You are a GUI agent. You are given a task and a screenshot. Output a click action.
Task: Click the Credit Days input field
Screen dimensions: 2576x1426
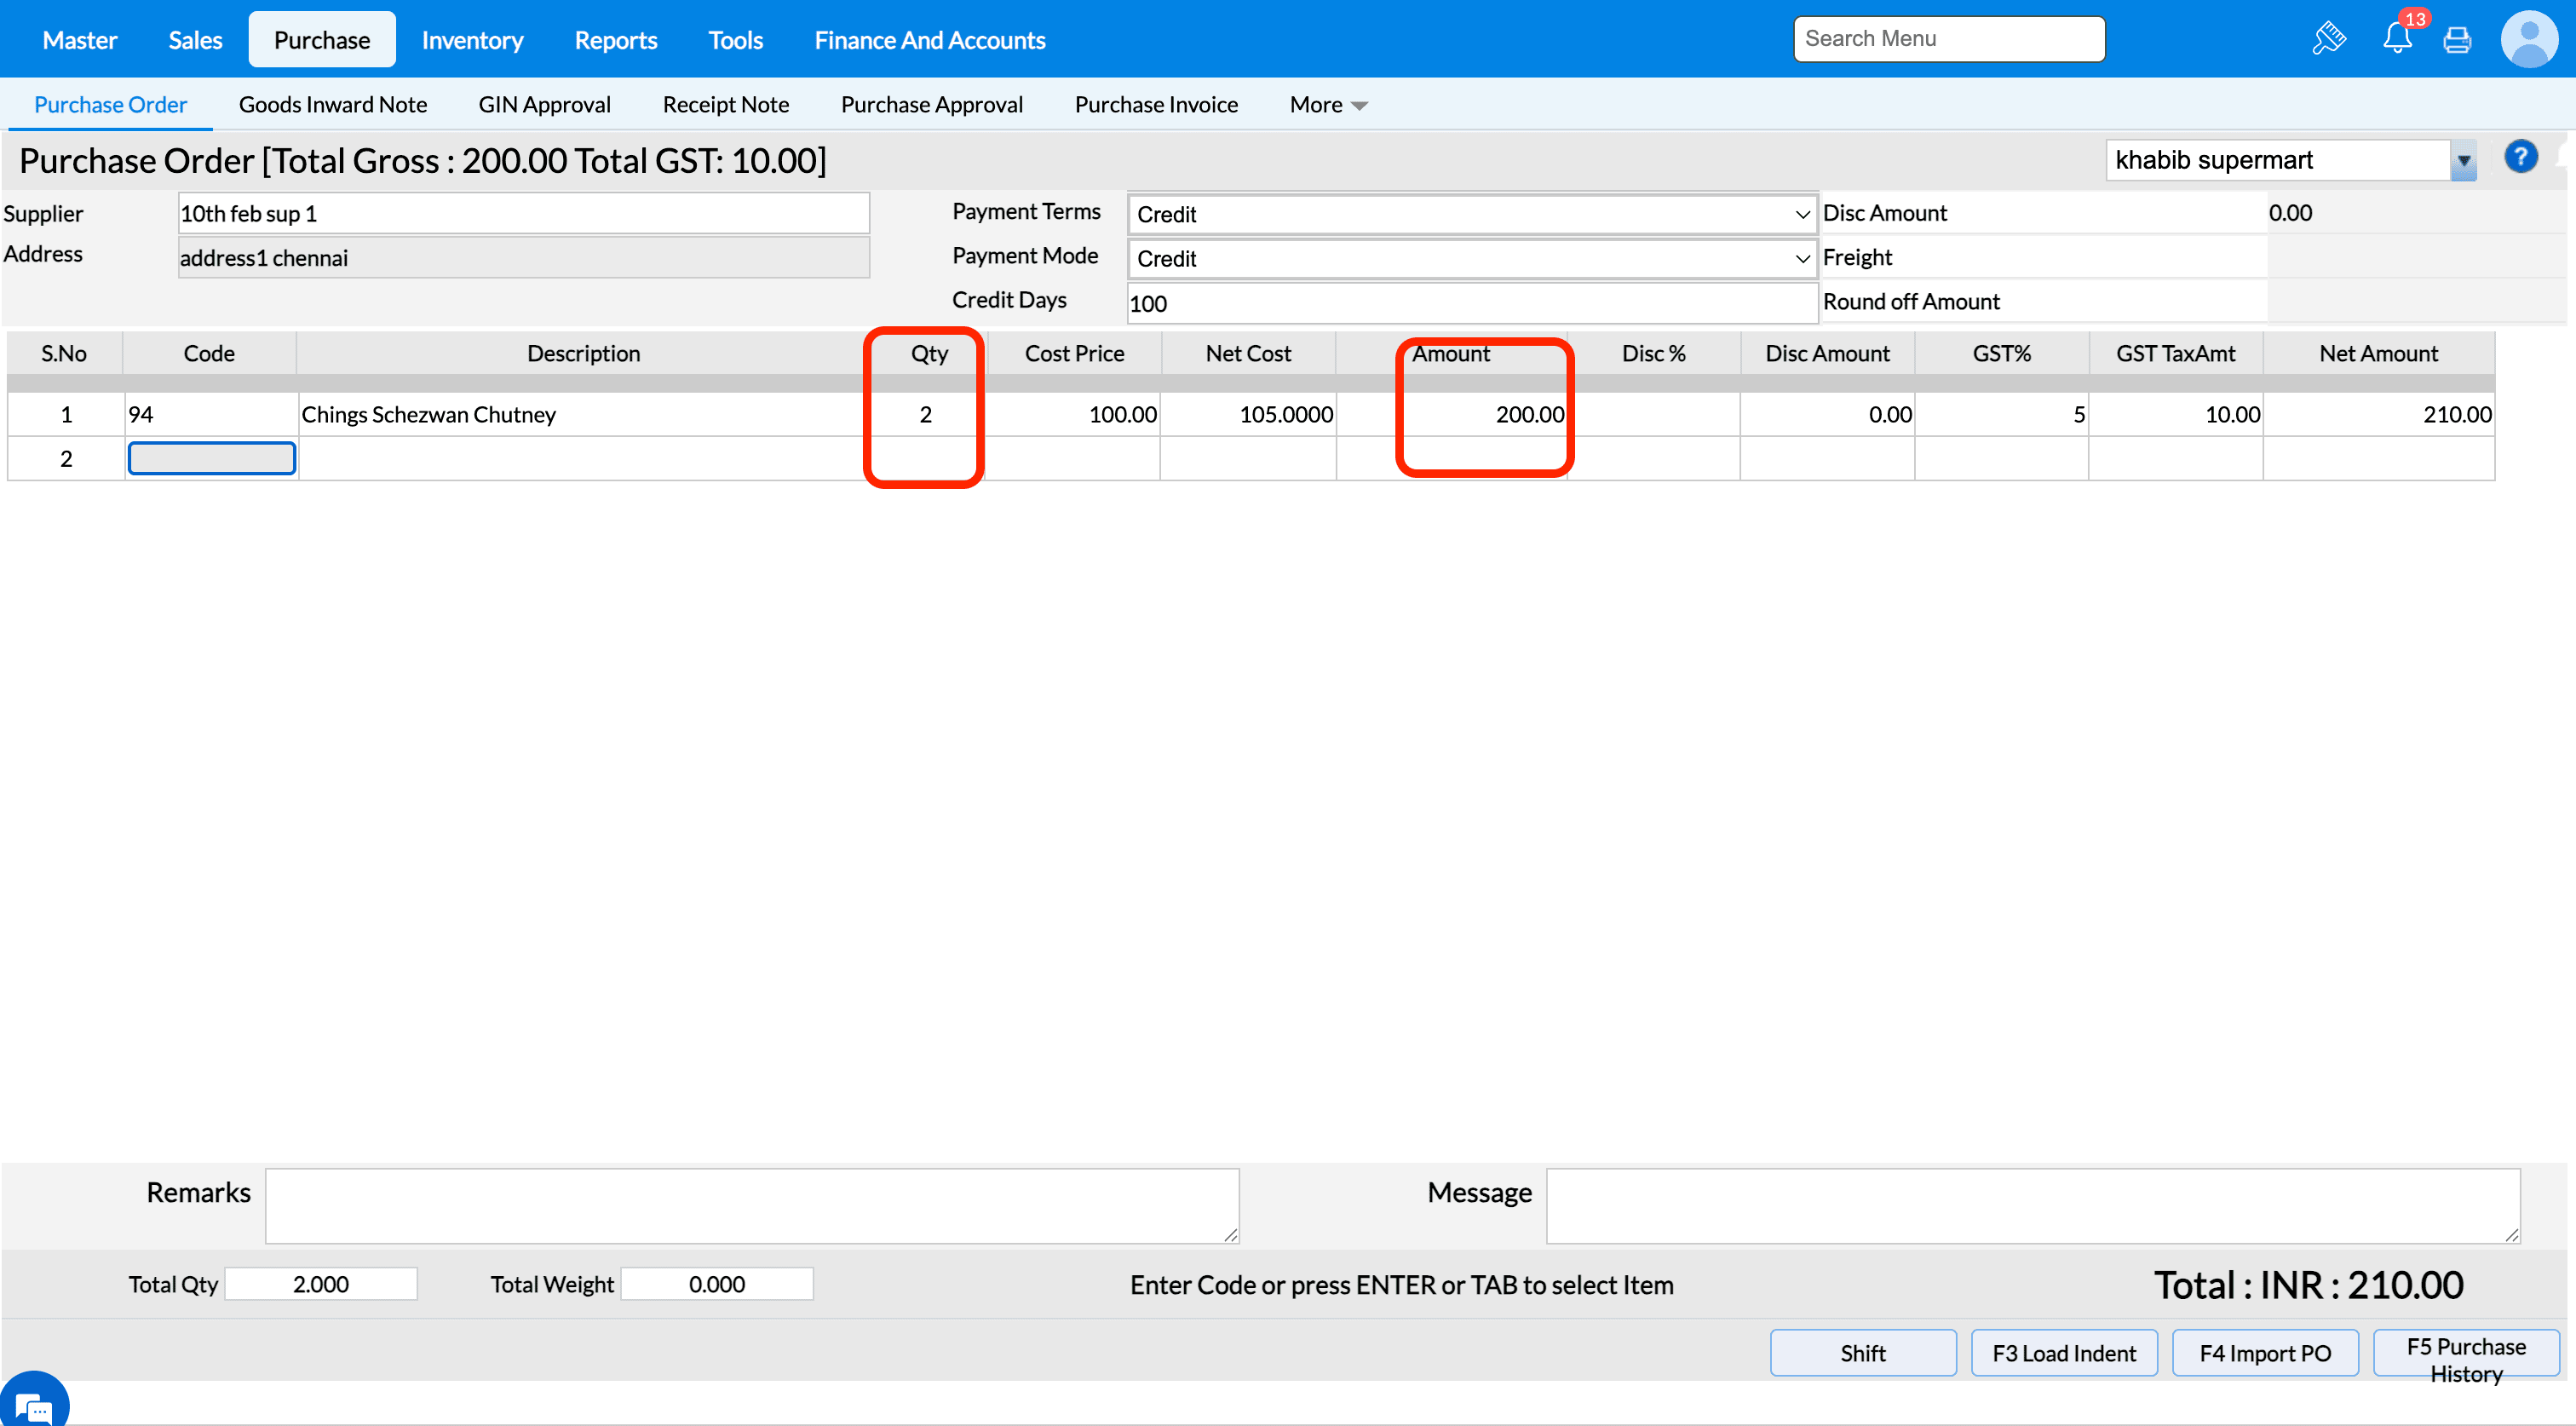[x=1471, y=303]
